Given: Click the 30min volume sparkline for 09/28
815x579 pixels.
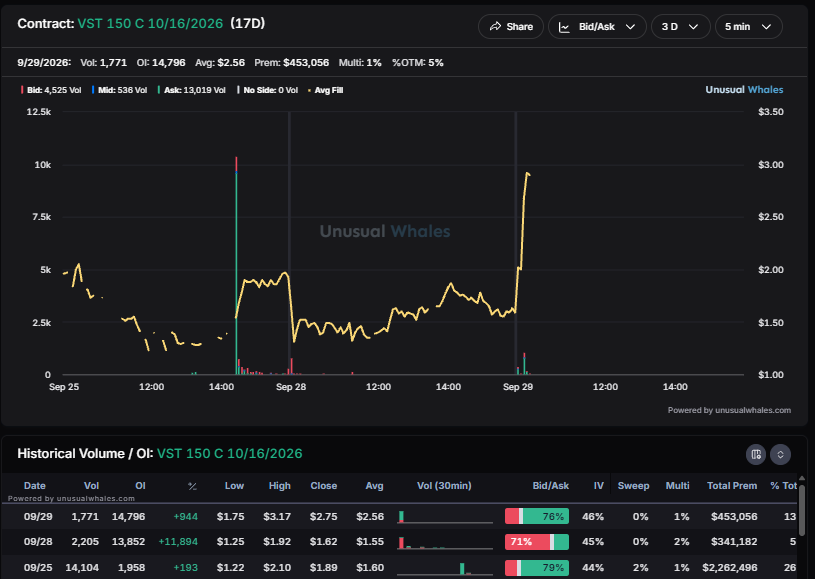Looking at the screenshot, I should coord(445,543).
